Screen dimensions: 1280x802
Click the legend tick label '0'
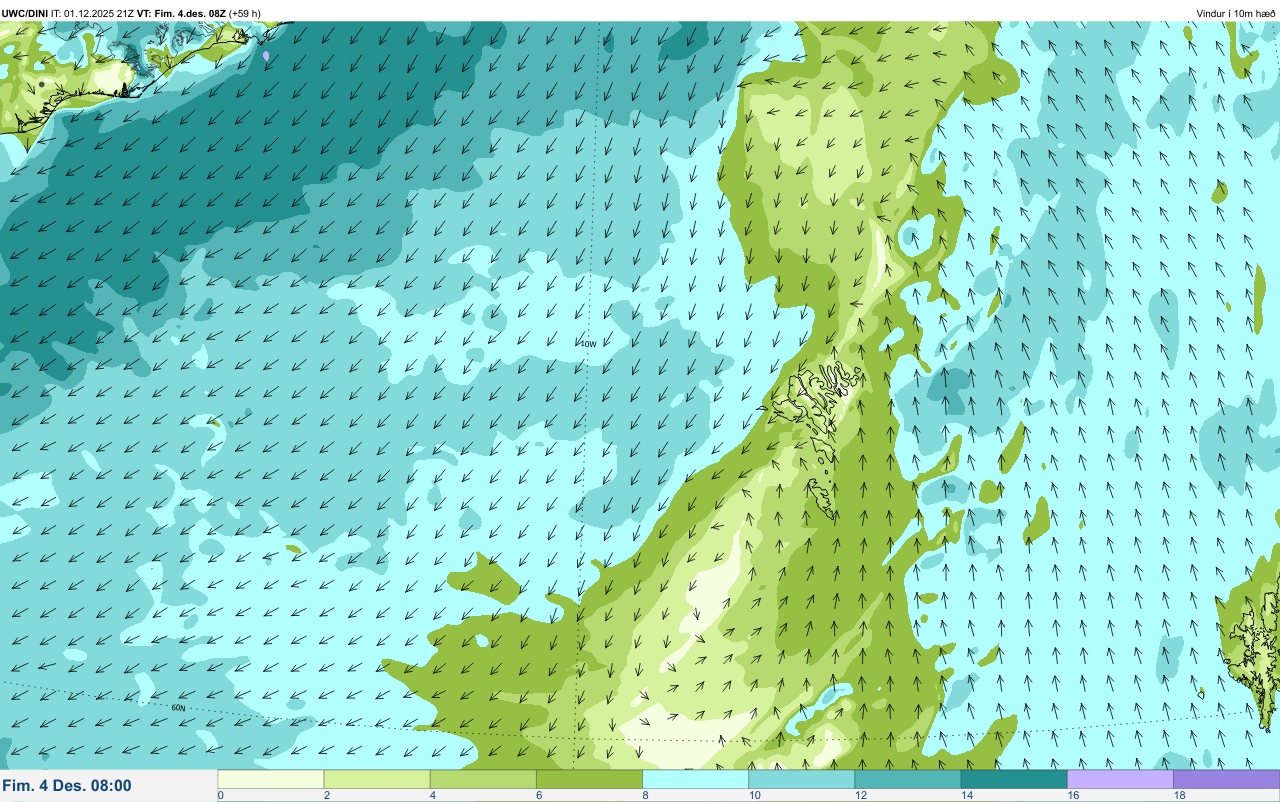pos(220,795)
